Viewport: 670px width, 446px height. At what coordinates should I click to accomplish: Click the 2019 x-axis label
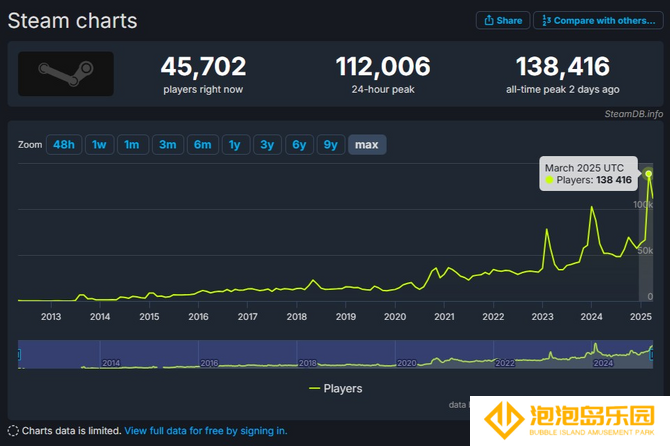(346, 317)
